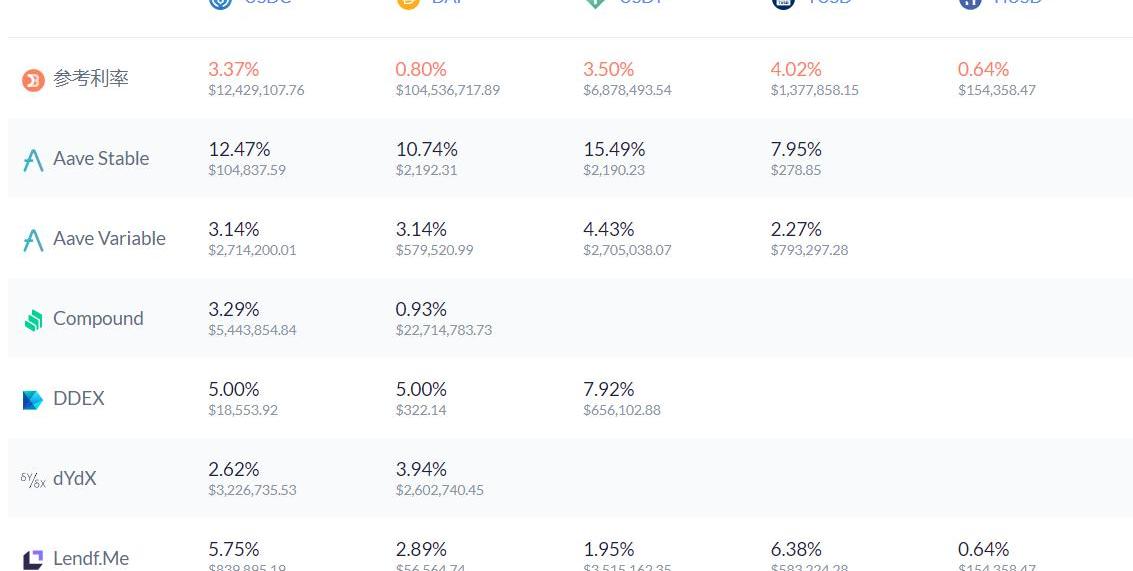1133x571 pixels.
Task: Click the reference rate 参考利率 icon
Action: point(33,80)
